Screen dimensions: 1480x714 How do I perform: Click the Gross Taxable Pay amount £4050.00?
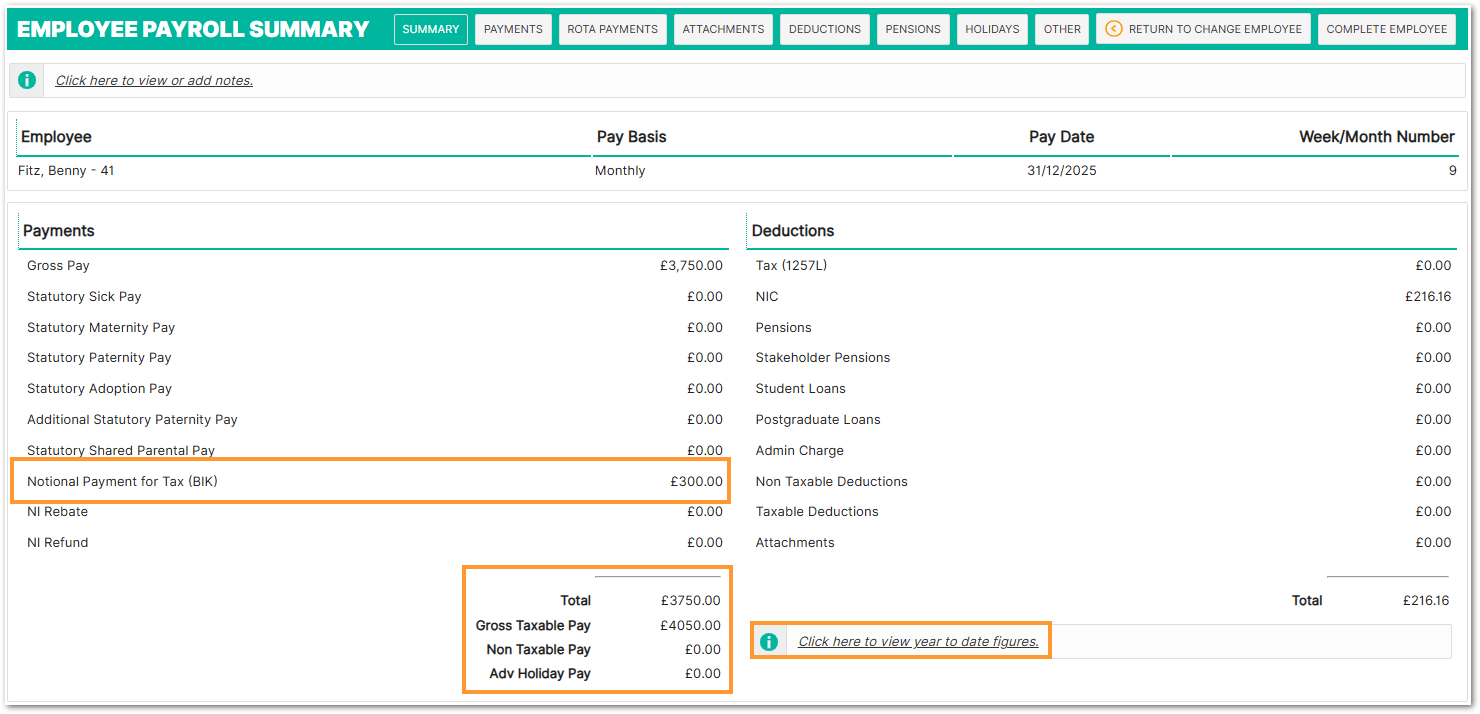click(690, 626)
